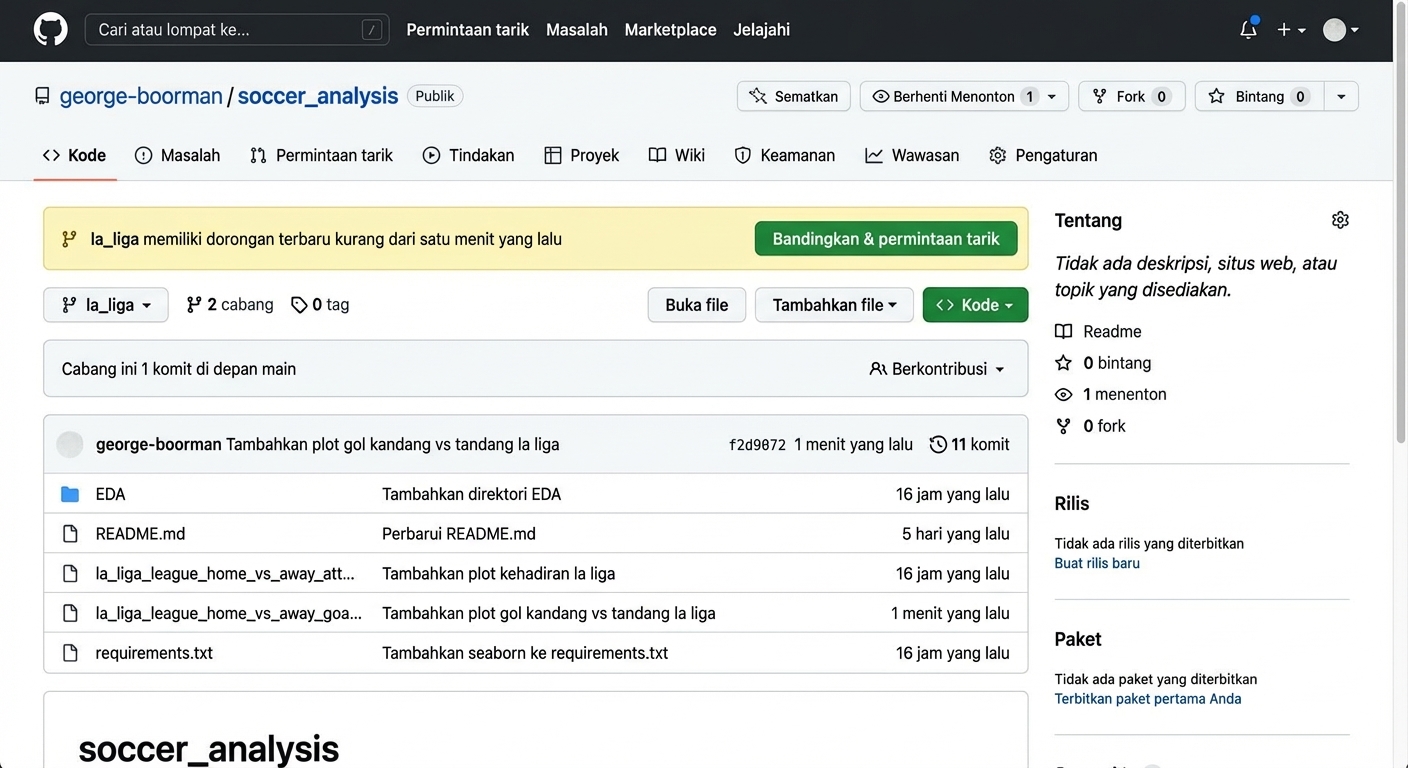Expand the green Kode dropdown button
Screen dimensions: 1408x768
coord(975,305)
